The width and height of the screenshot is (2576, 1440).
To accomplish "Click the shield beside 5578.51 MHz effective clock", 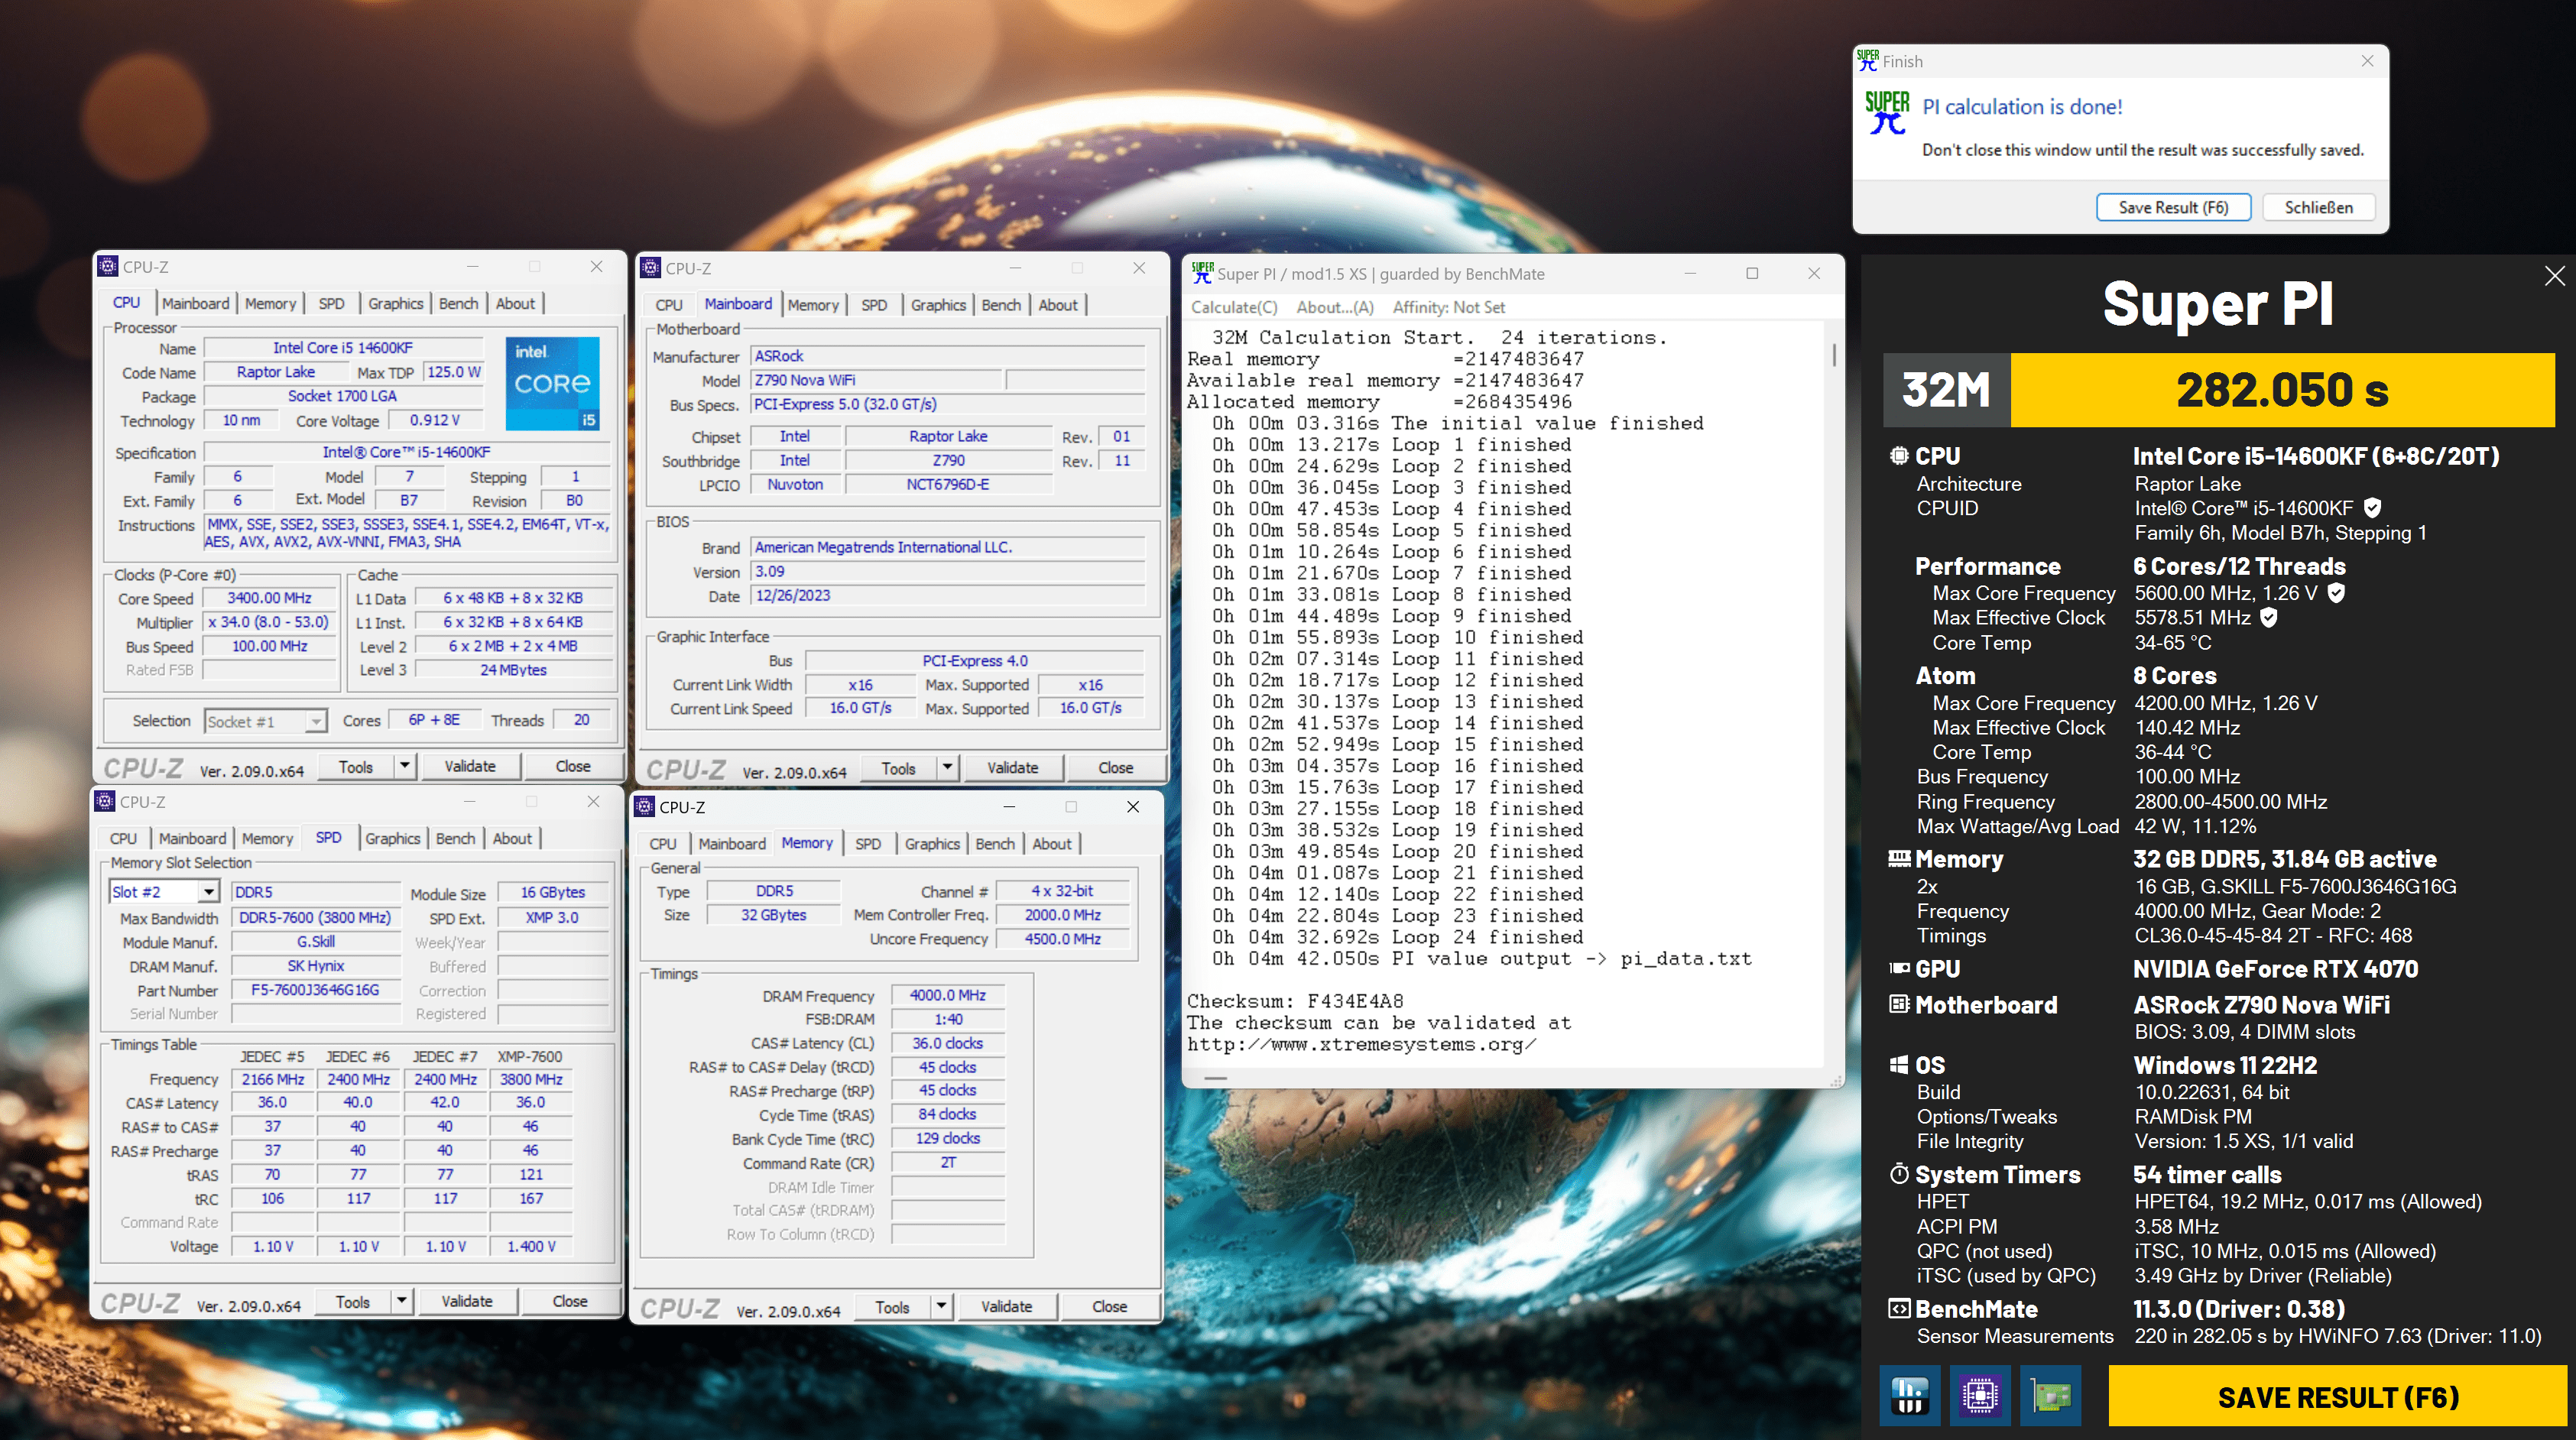I will 2269,618.
